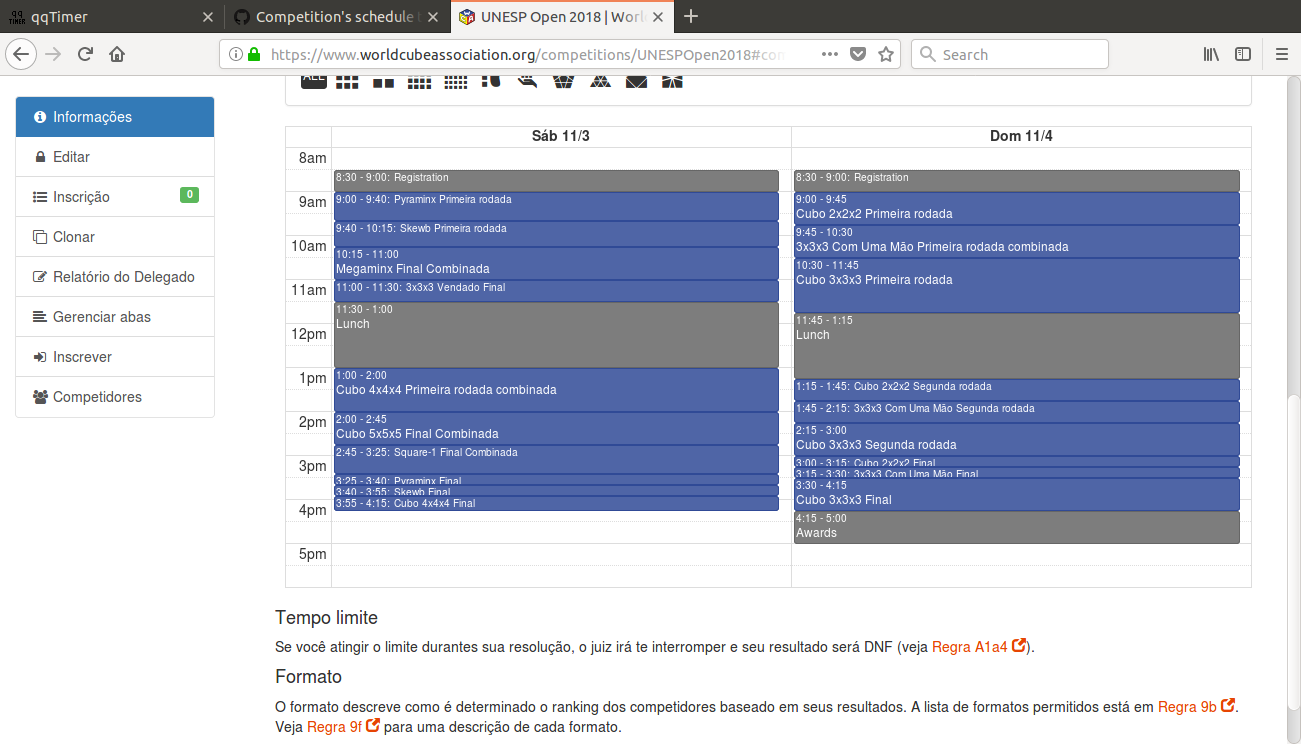Viewport: 1301px width, 744px height.
Task: Filter schedule by 4x4x4 cube event icon
Action: (419, 80)
